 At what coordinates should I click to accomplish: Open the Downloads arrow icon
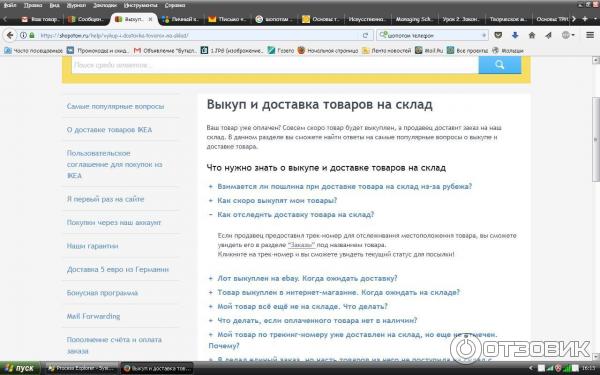coord(515,35)
